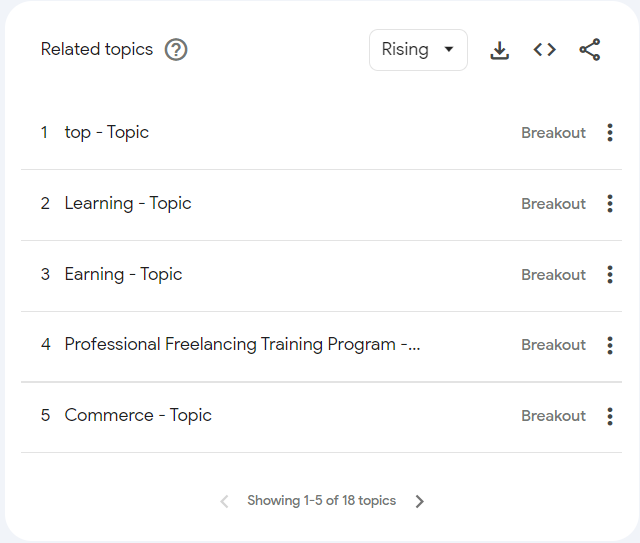Open the embed code icon
Viewport: 640px width, 543px height.
(544, 50)
